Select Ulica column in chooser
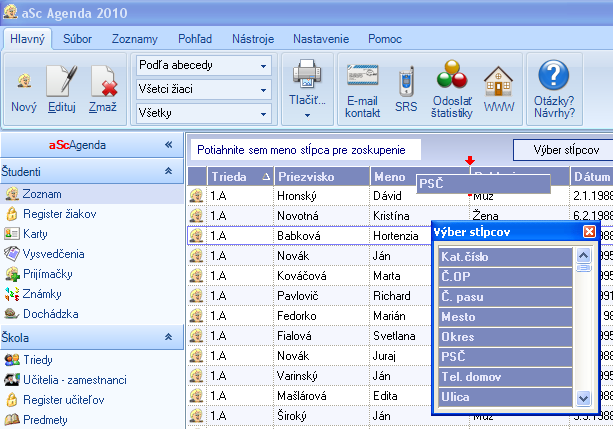613x429 pixels. pos(505,397)
